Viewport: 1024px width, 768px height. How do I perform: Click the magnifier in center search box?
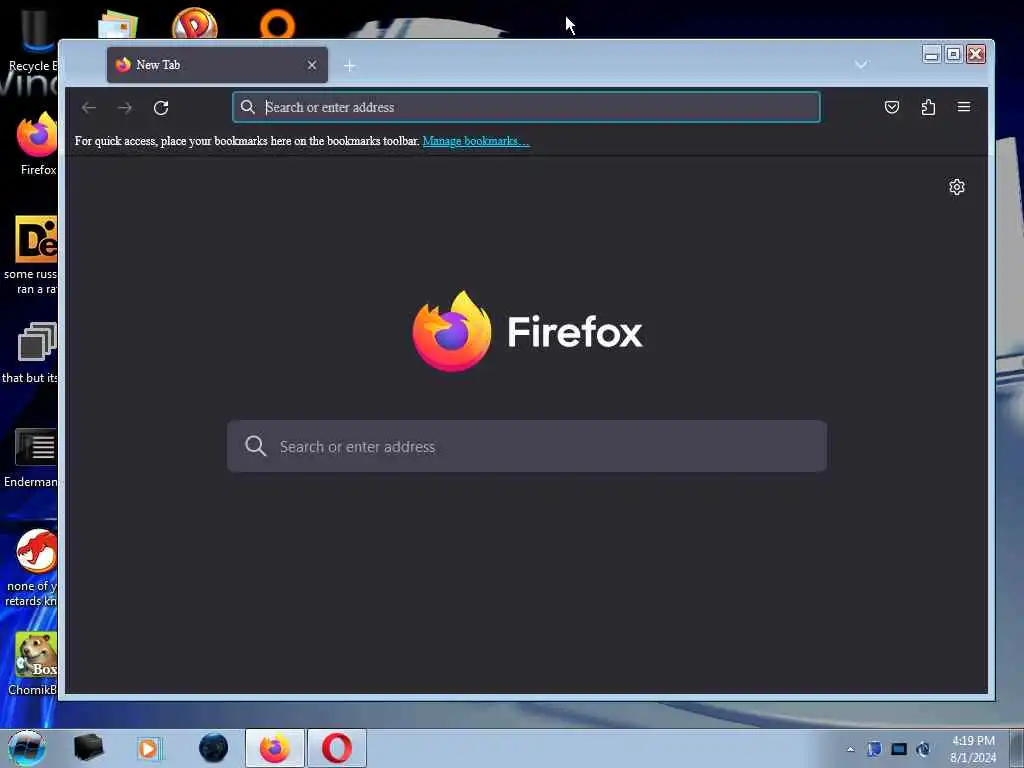coord(255,447)
